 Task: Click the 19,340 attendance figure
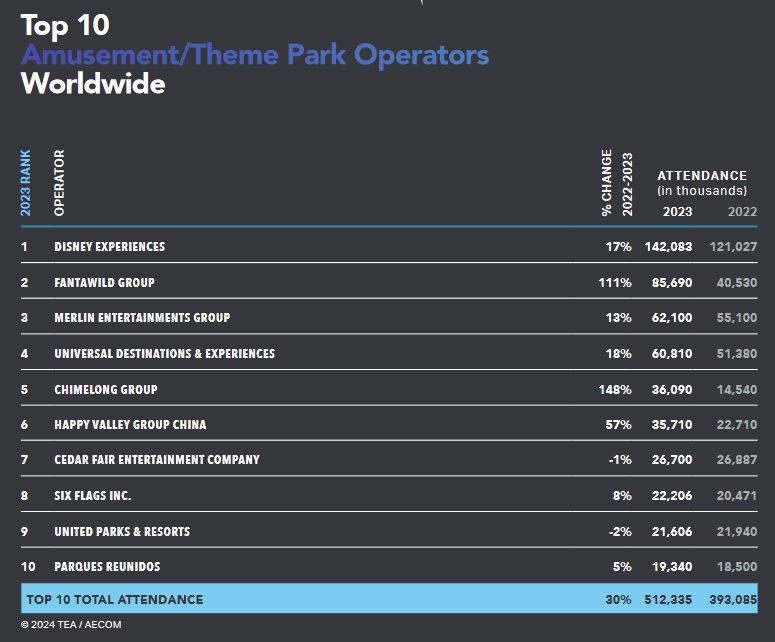coord(672,567)
